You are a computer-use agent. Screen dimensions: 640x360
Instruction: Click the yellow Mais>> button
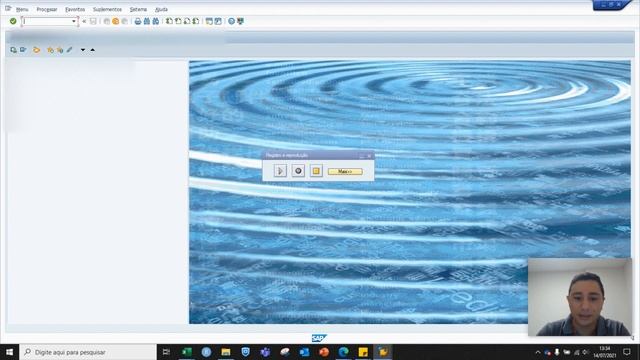[x=345, y=171]
